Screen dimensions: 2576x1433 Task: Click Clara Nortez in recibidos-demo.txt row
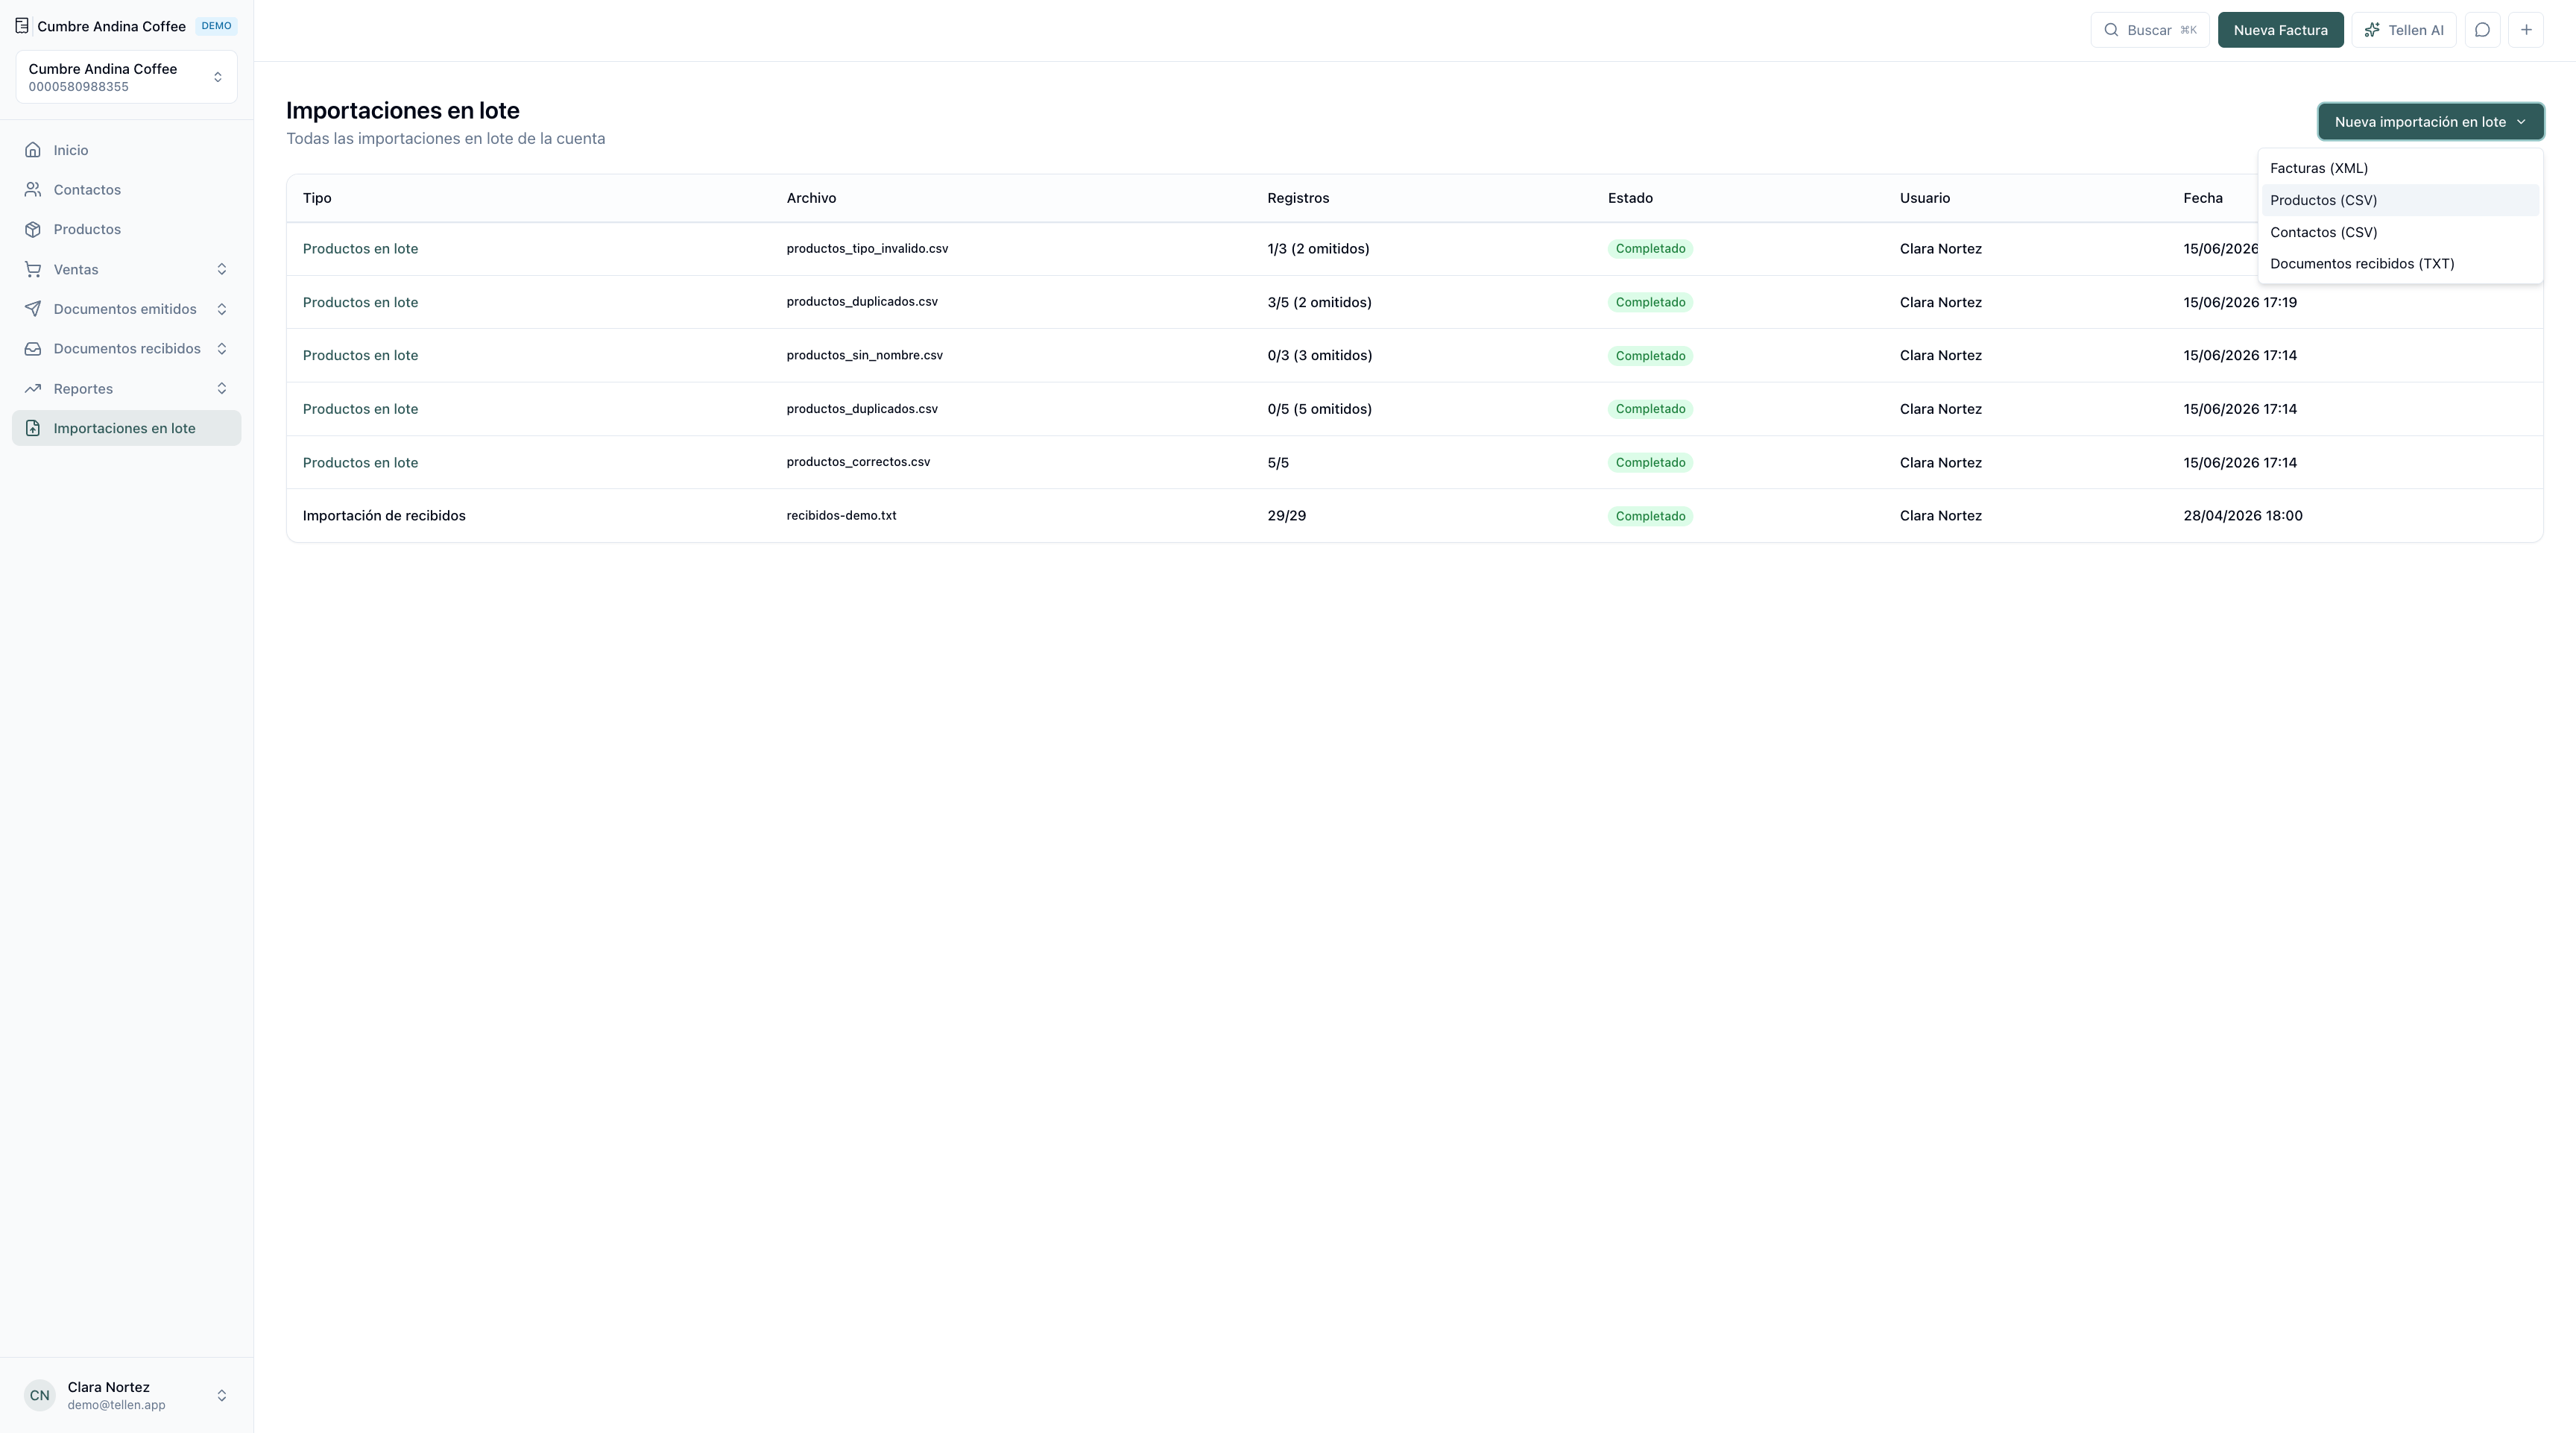[1940, 516]
